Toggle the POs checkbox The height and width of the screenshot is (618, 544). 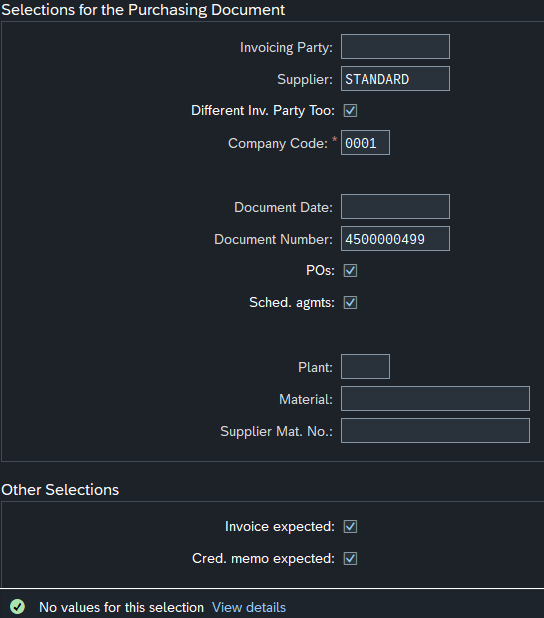tap(350, 271)
